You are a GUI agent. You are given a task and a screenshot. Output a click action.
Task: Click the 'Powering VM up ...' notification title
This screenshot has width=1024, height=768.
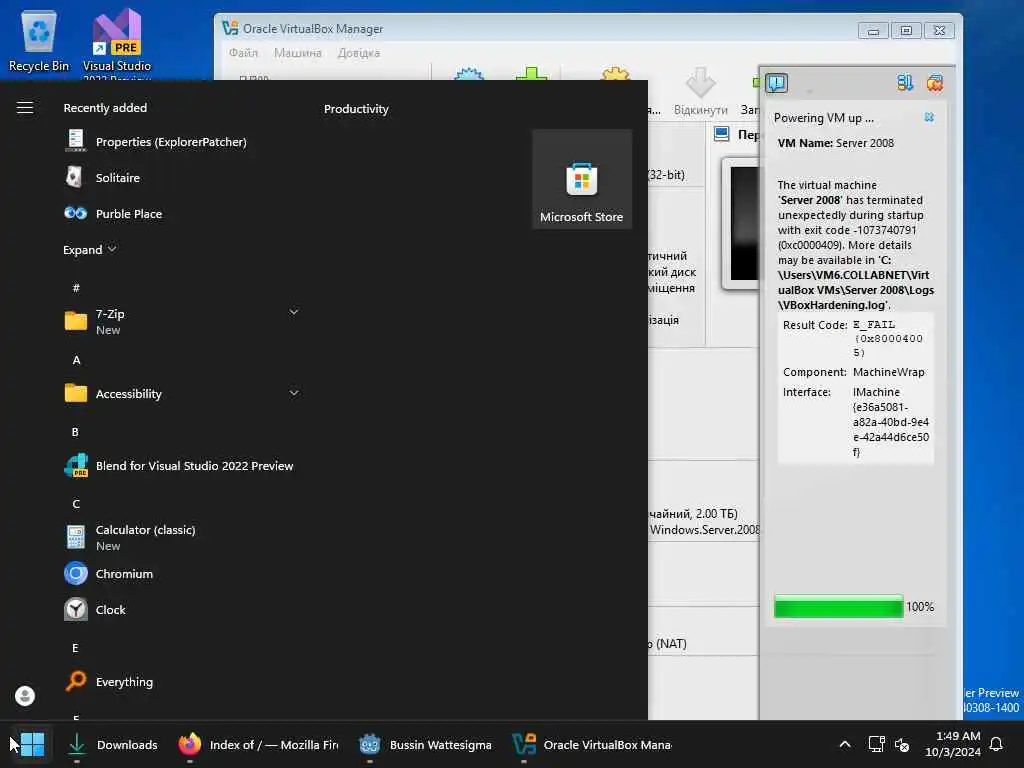824,118
